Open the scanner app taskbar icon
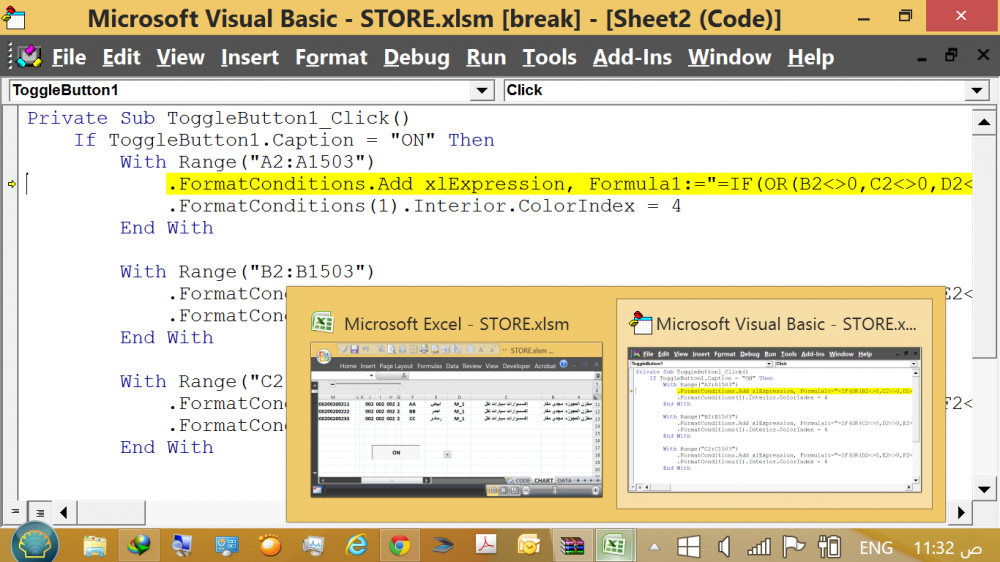1000x562 pixels. pyautogui.click(x=443, y=546)
